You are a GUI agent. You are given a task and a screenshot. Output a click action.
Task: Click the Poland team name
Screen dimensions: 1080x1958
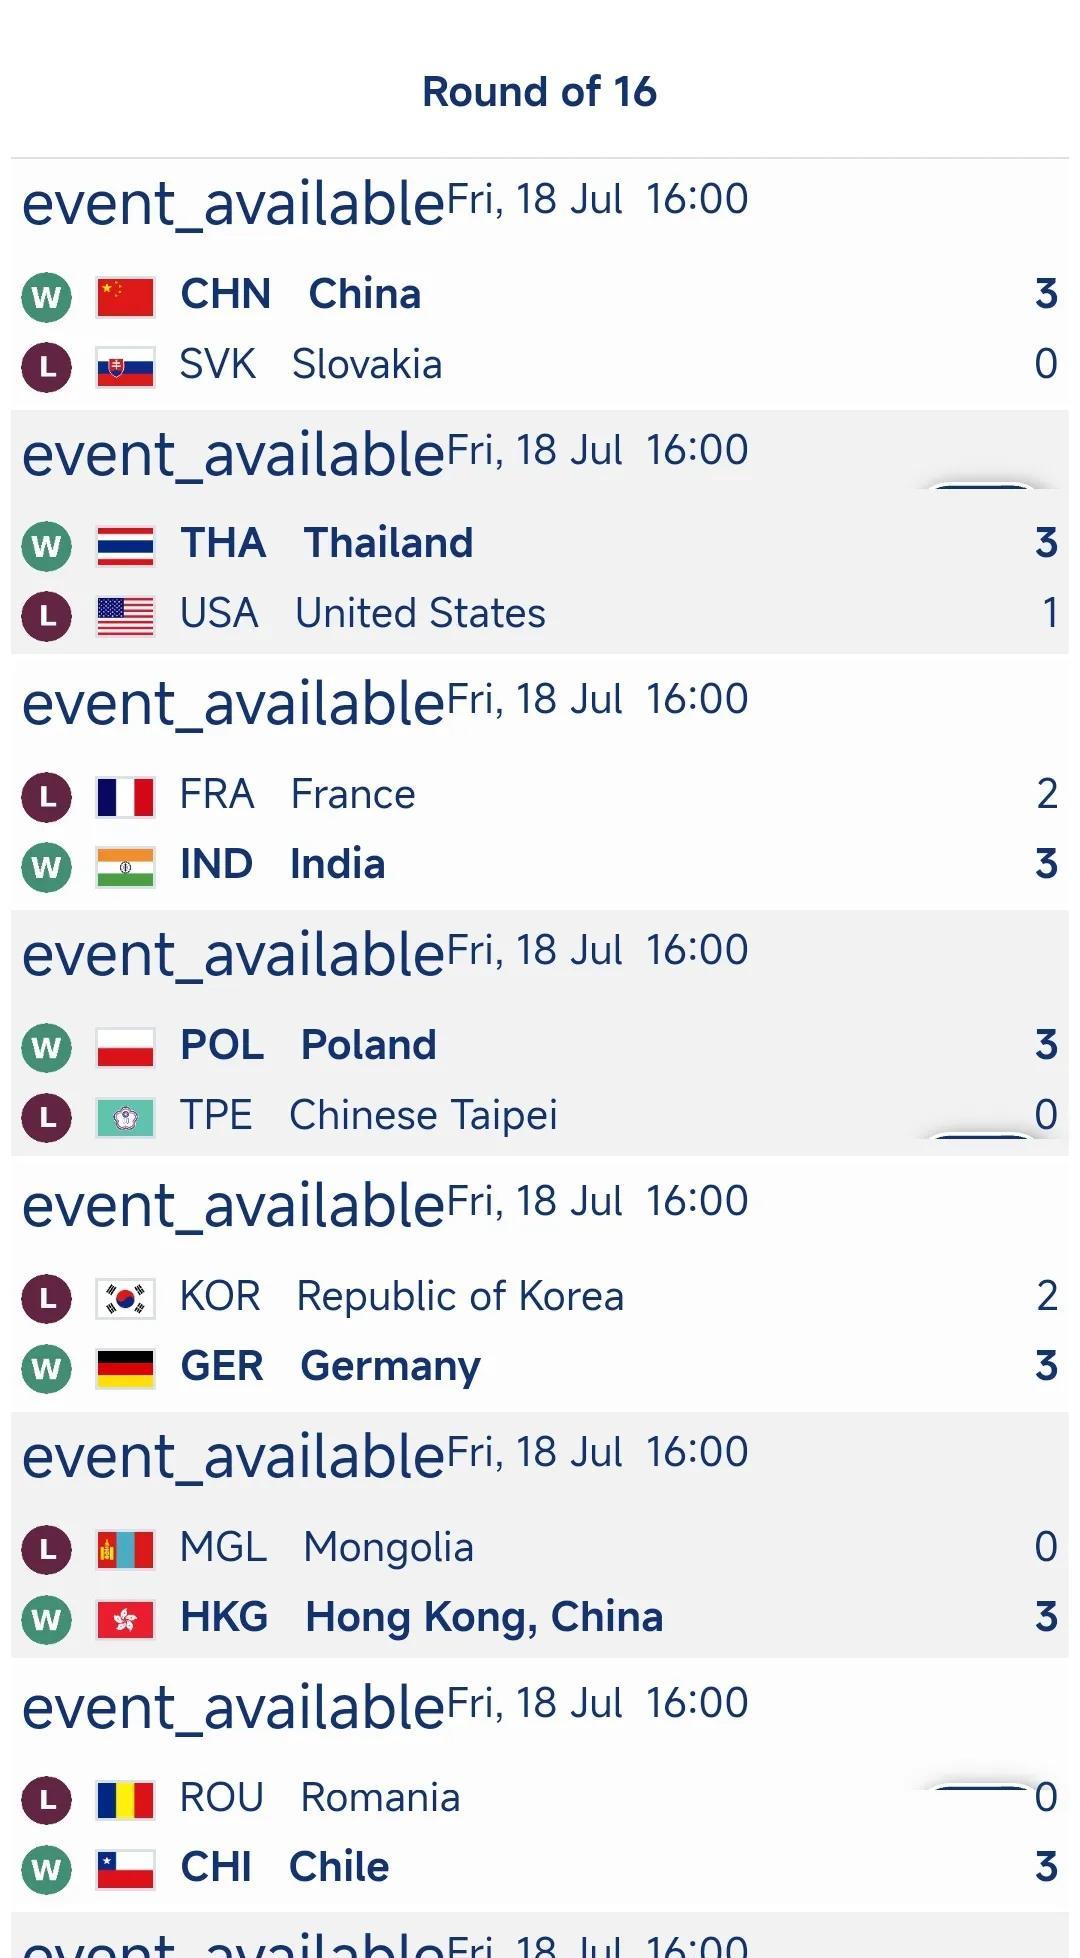pyautogui.click(x=368, y=1045)
